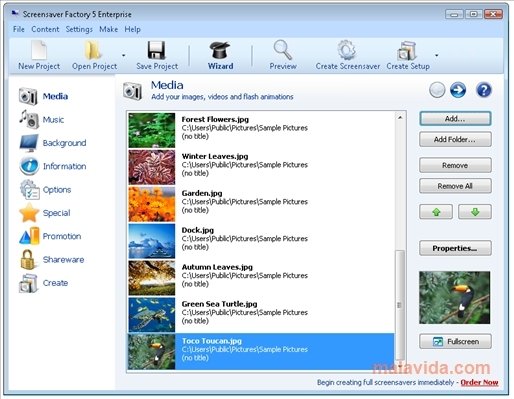The width and height of the screenshot is (514, 399).
Task: Open the Content menu
Action: coord(45,29)
